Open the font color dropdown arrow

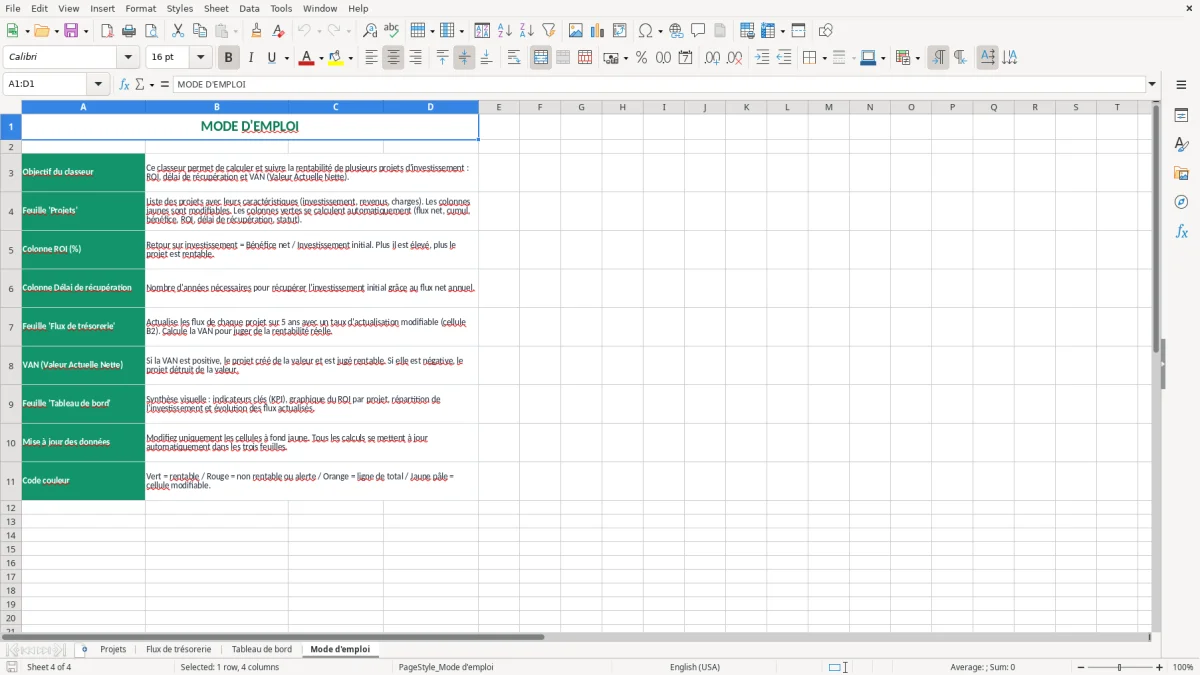coord(319,58)
